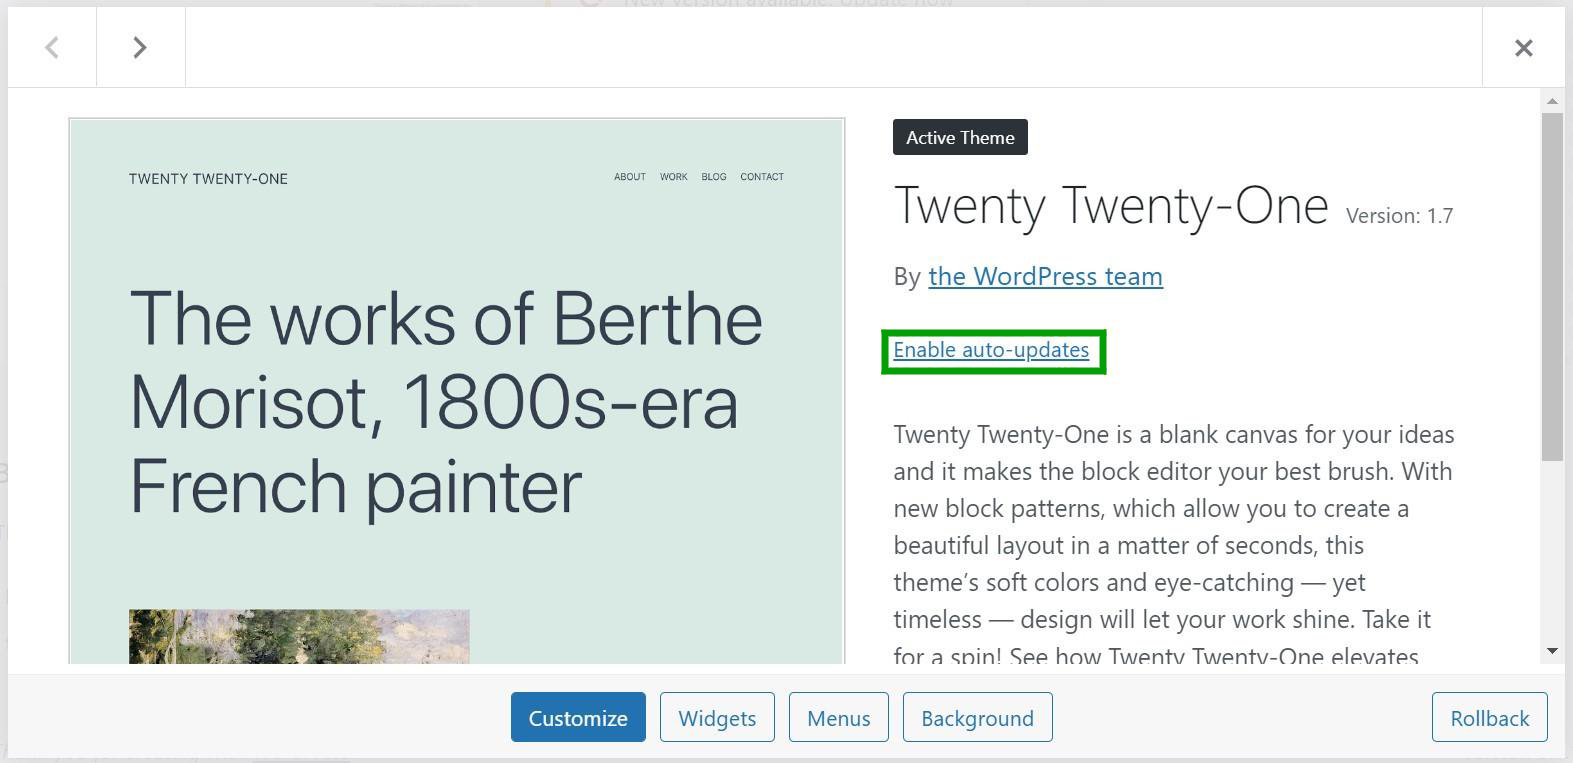Click WORK in the theme preview
This screenshot has height=763, width=1573.
(674, 177)
